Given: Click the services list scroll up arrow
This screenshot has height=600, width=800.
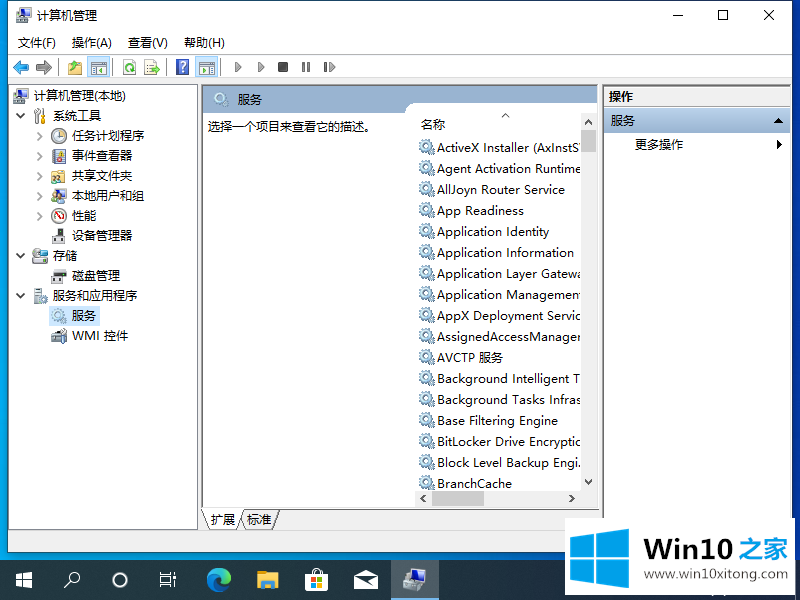Looking at the screenshot, I should tap(588, 122).
